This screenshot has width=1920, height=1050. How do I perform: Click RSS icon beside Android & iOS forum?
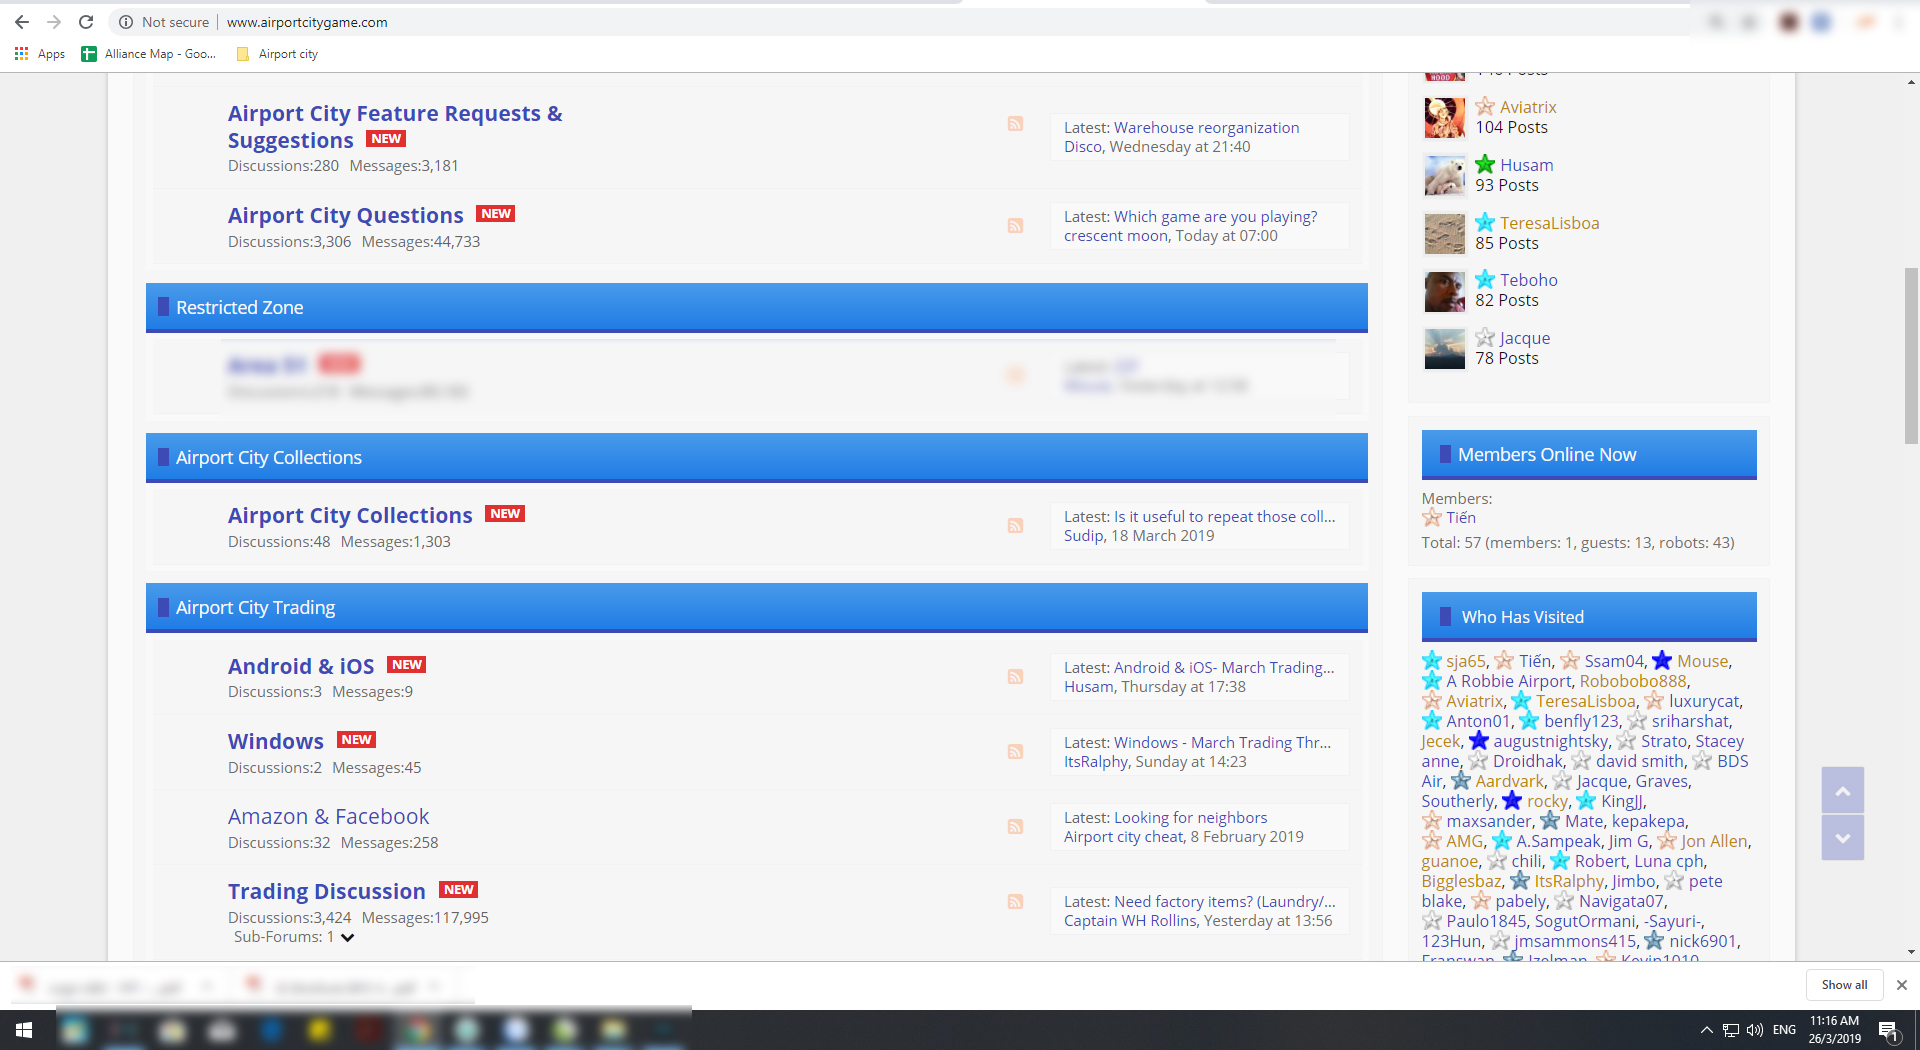1015,677
